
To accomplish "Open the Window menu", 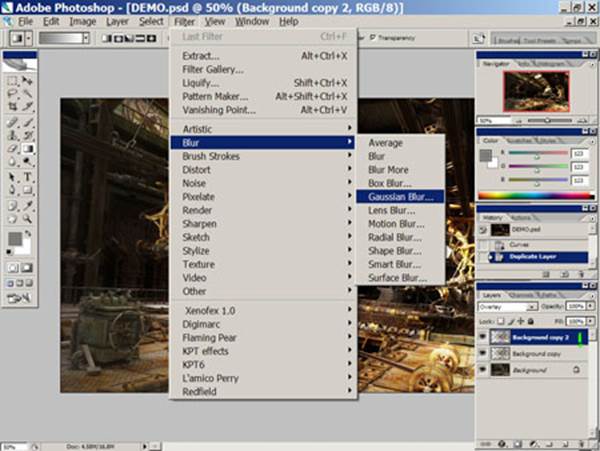I will (251, 21).
